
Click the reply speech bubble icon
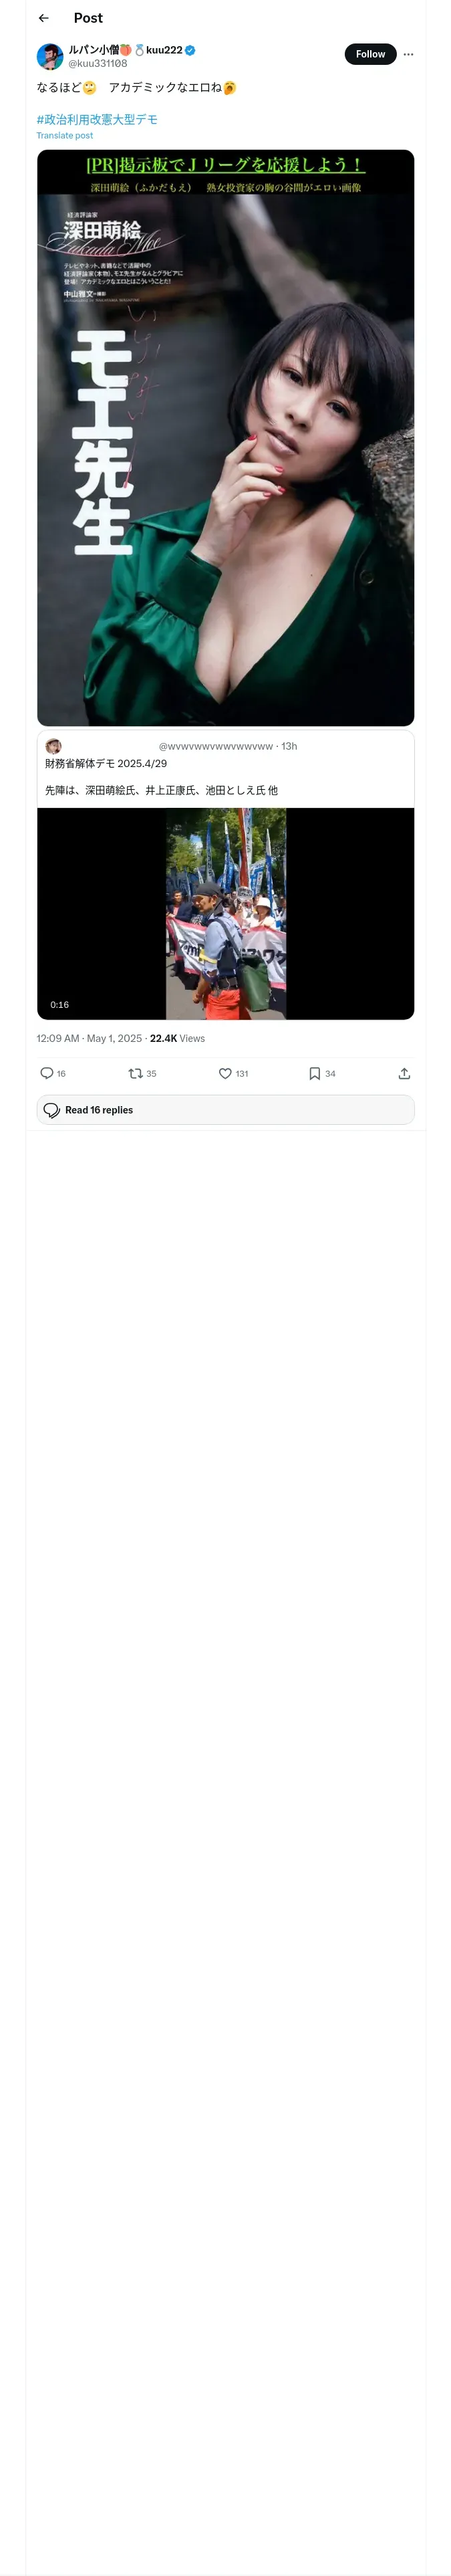(x=47, y=1073)
